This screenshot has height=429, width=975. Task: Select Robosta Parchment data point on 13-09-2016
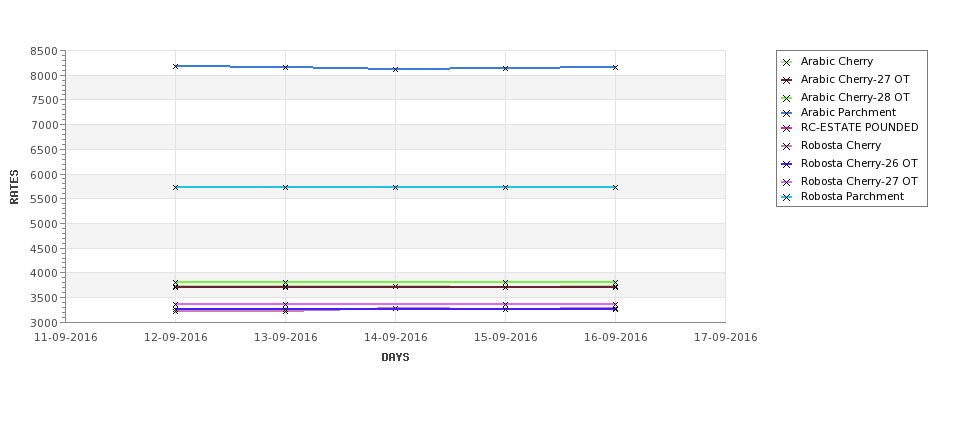click(285, 187)
